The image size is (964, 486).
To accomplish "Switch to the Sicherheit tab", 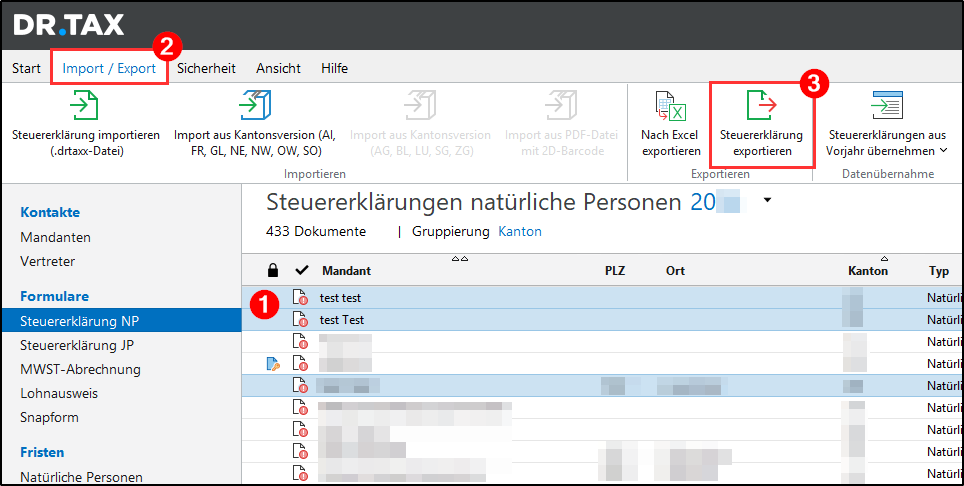I will (x=206, y=68).
